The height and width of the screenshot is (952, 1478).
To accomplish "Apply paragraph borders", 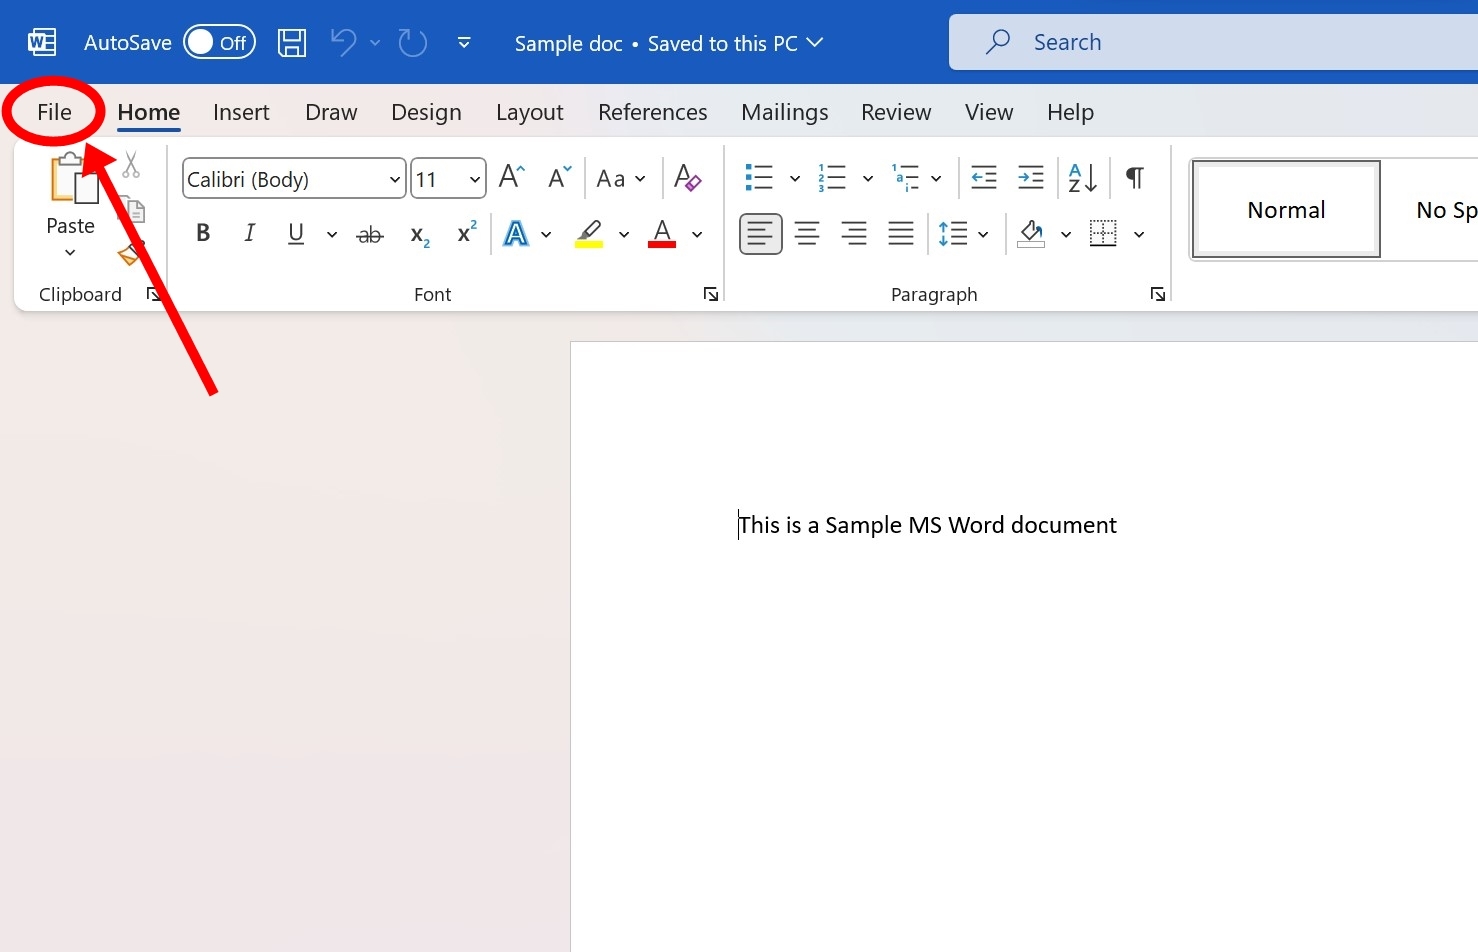I will (x=1103, y=234).
